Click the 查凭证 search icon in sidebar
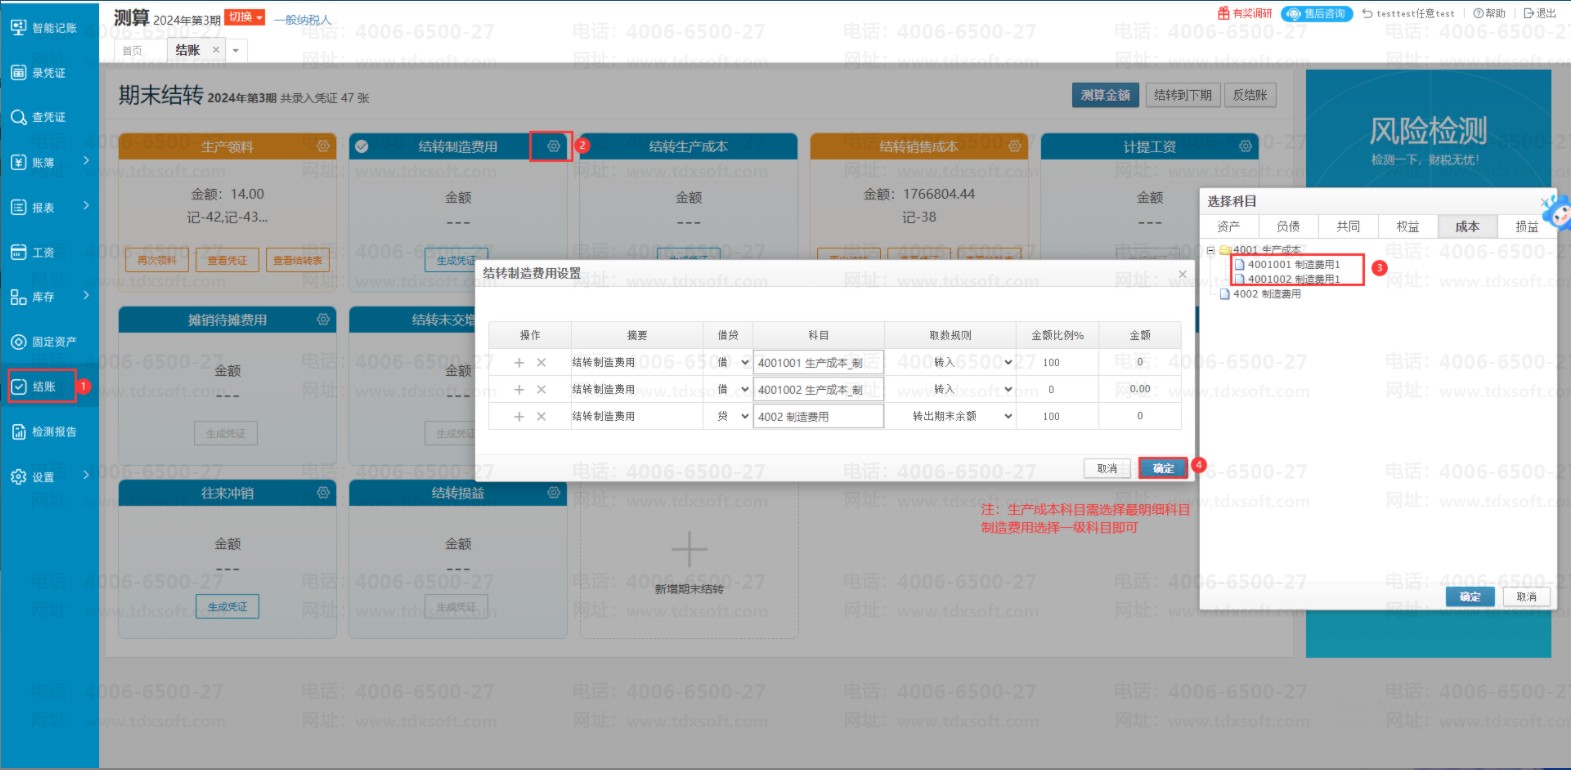 [19, 117]
